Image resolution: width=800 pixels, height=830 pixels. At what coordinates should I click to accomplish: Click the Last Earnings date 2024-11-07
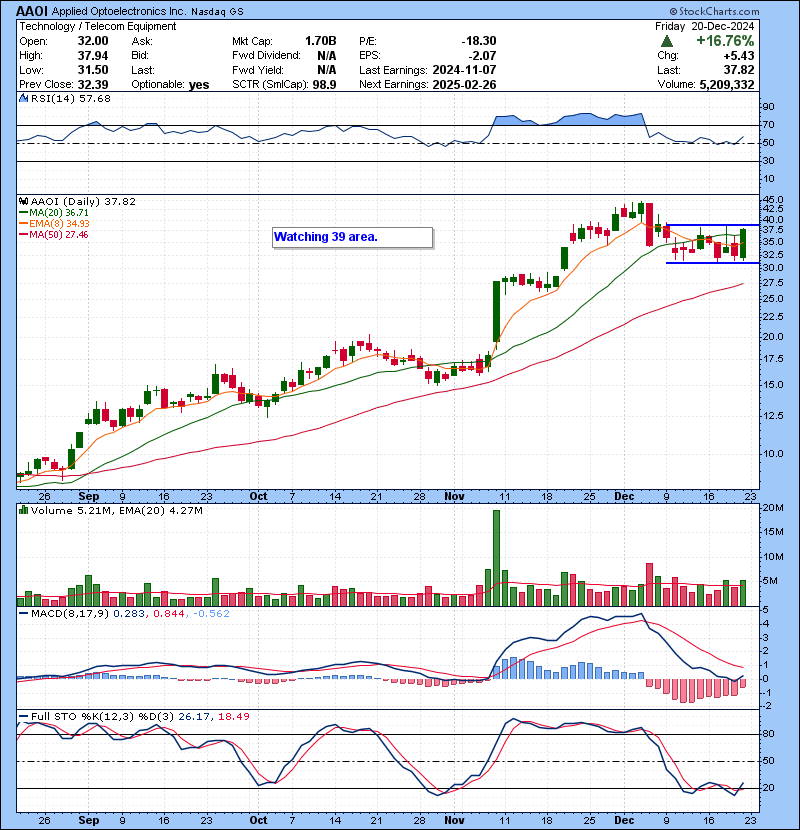(x=464, y=70)
